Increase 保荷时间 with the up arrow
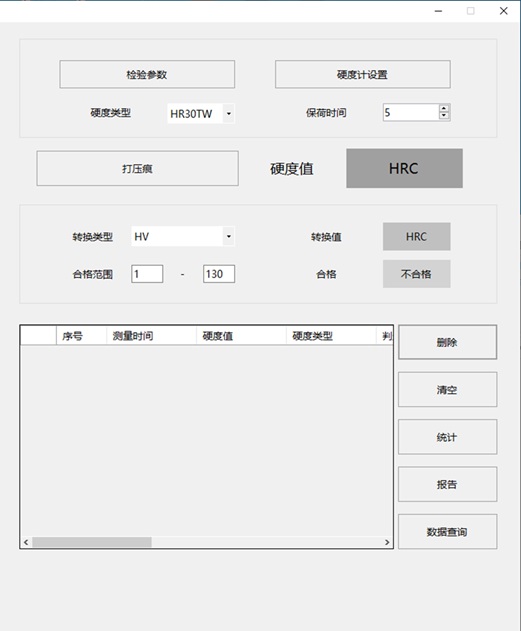Viewport: 521px width, 631px height. pos(444,108)
